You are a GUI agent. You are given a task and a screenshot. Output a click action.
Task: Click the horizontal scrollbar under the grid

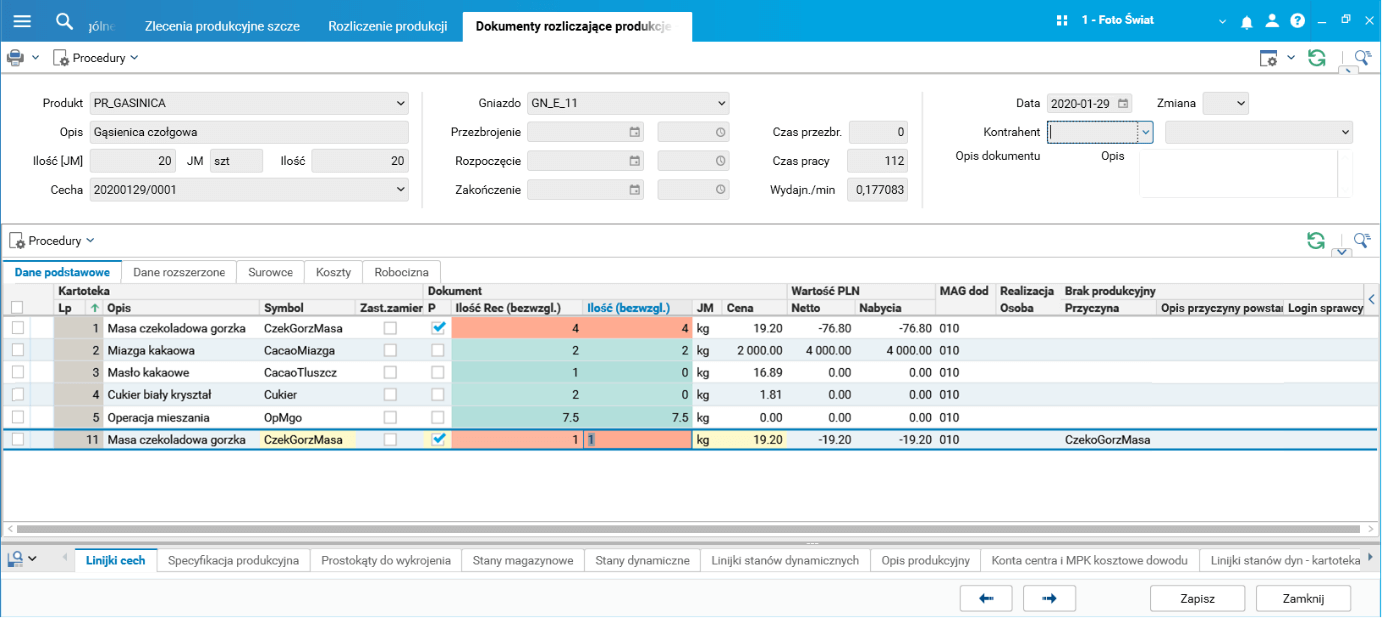pos(690,528)
